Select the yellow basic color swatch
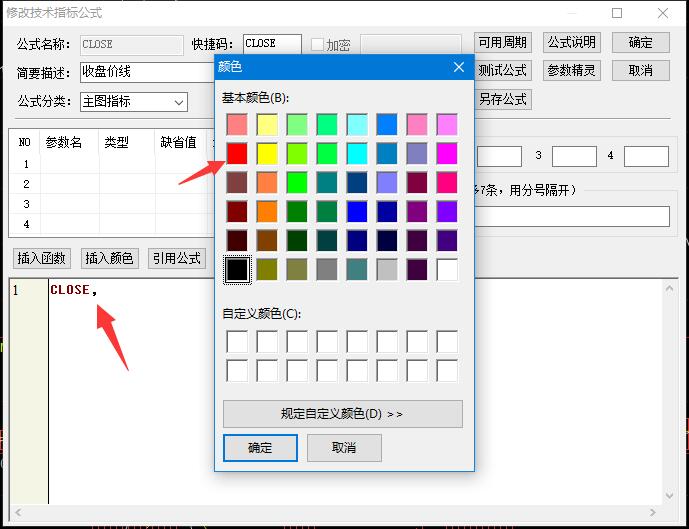Image resolution: width=689 pixels, height=529 pixels. point(267,153)
